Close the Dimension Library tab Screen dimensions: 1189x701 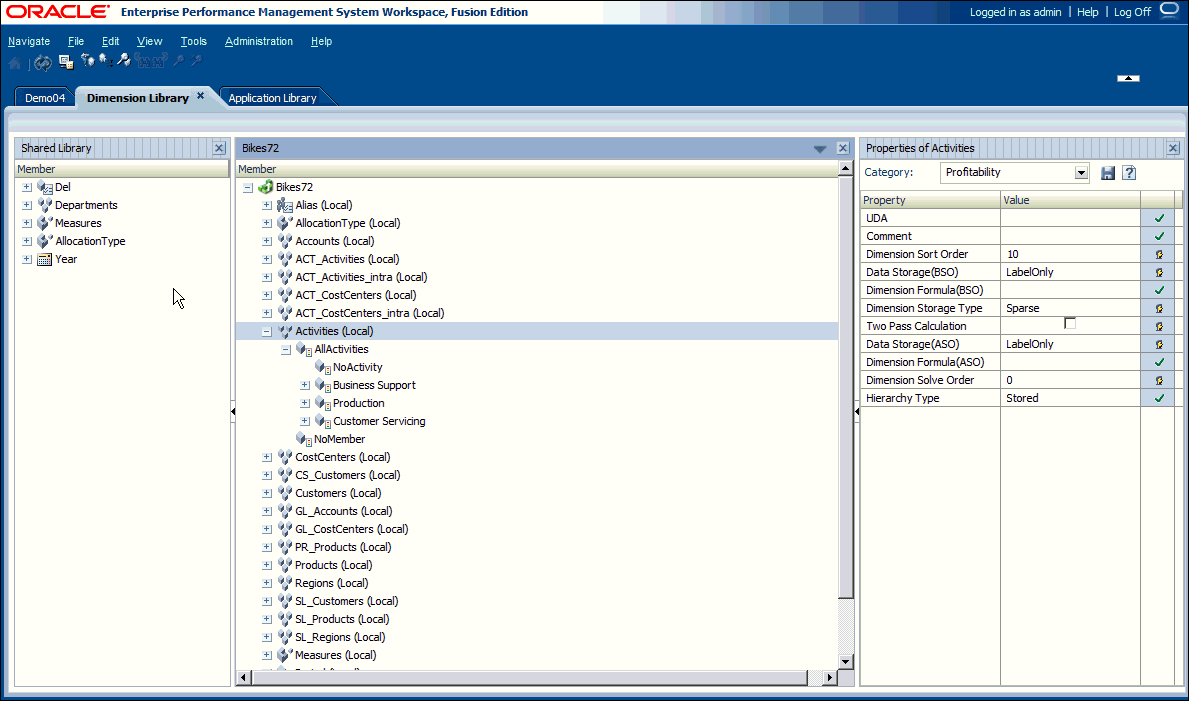[200, 96]
